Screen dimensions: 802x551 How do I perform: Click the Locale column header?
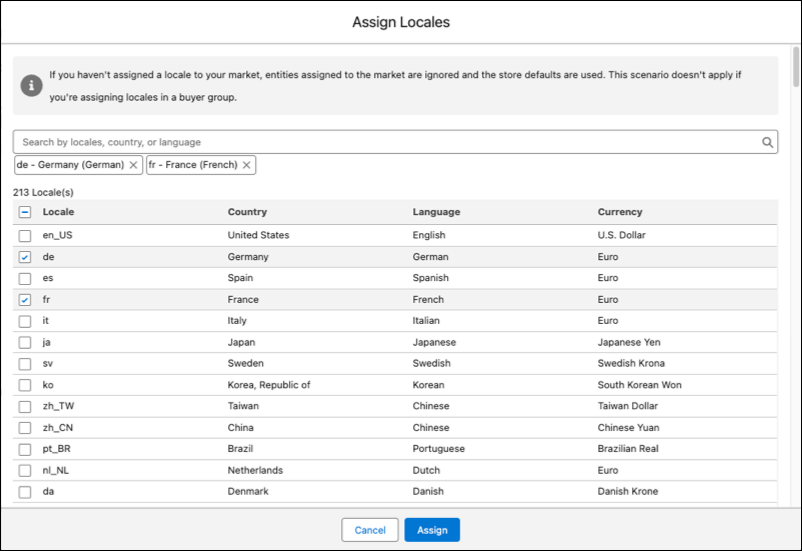pyautogui.click(x=58, y=212)
